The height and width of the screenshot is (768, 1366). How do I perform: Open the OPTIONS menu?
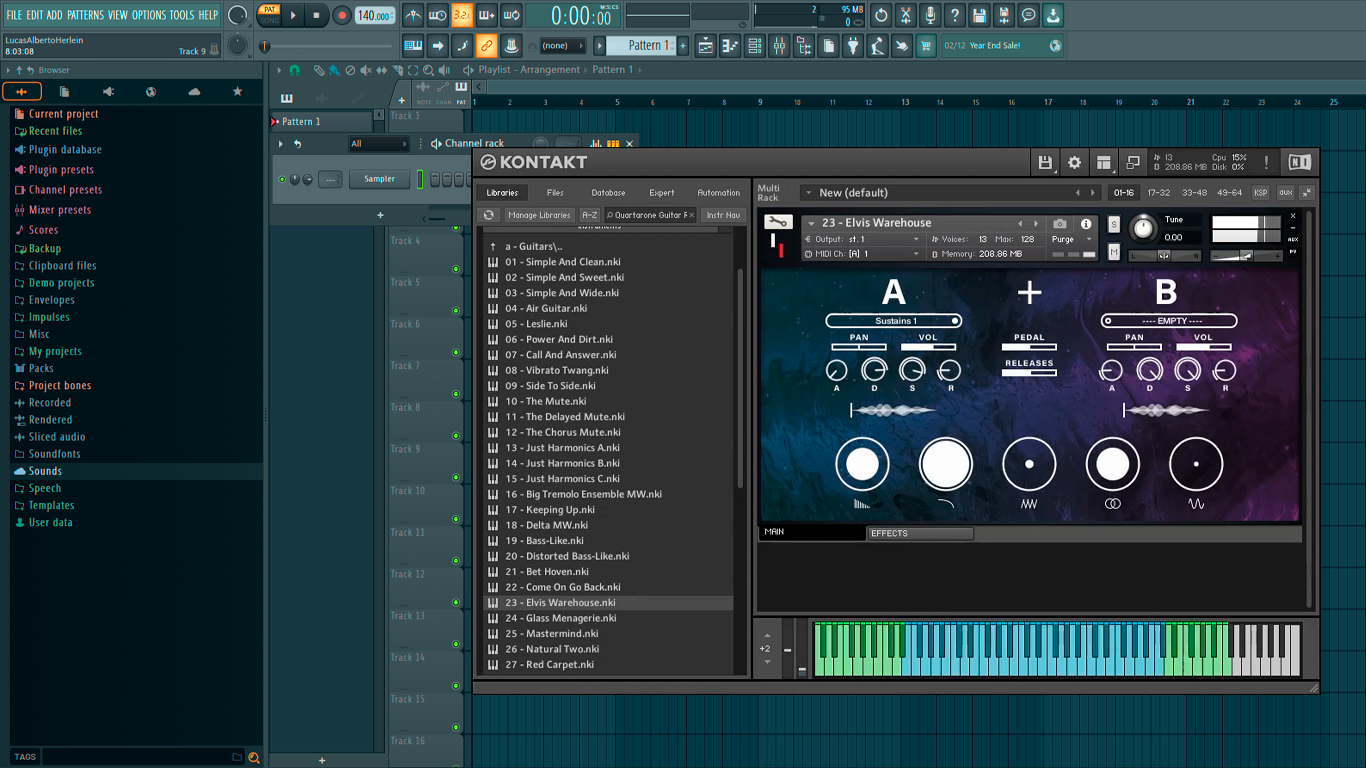tap(149, 15)
